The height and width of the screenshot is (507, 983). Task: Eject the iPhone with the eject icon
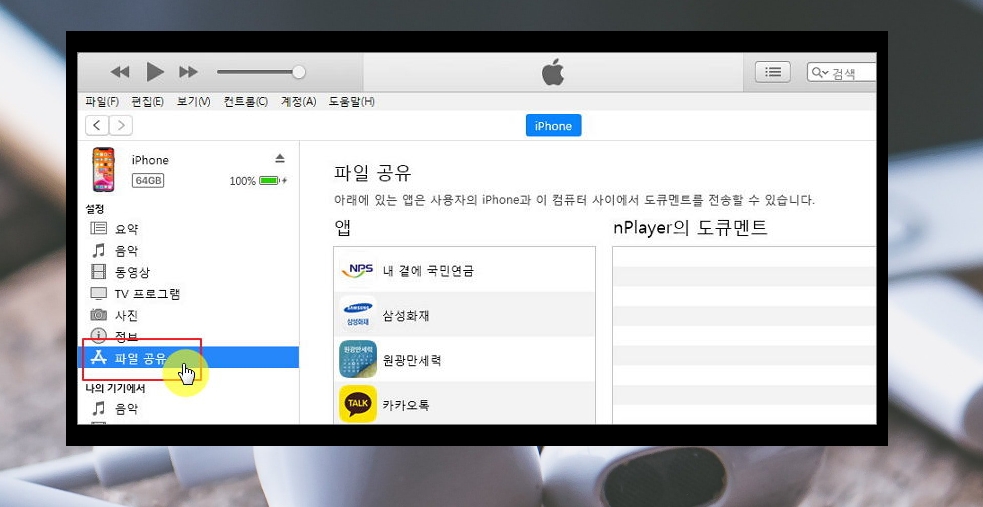(280, 158)
